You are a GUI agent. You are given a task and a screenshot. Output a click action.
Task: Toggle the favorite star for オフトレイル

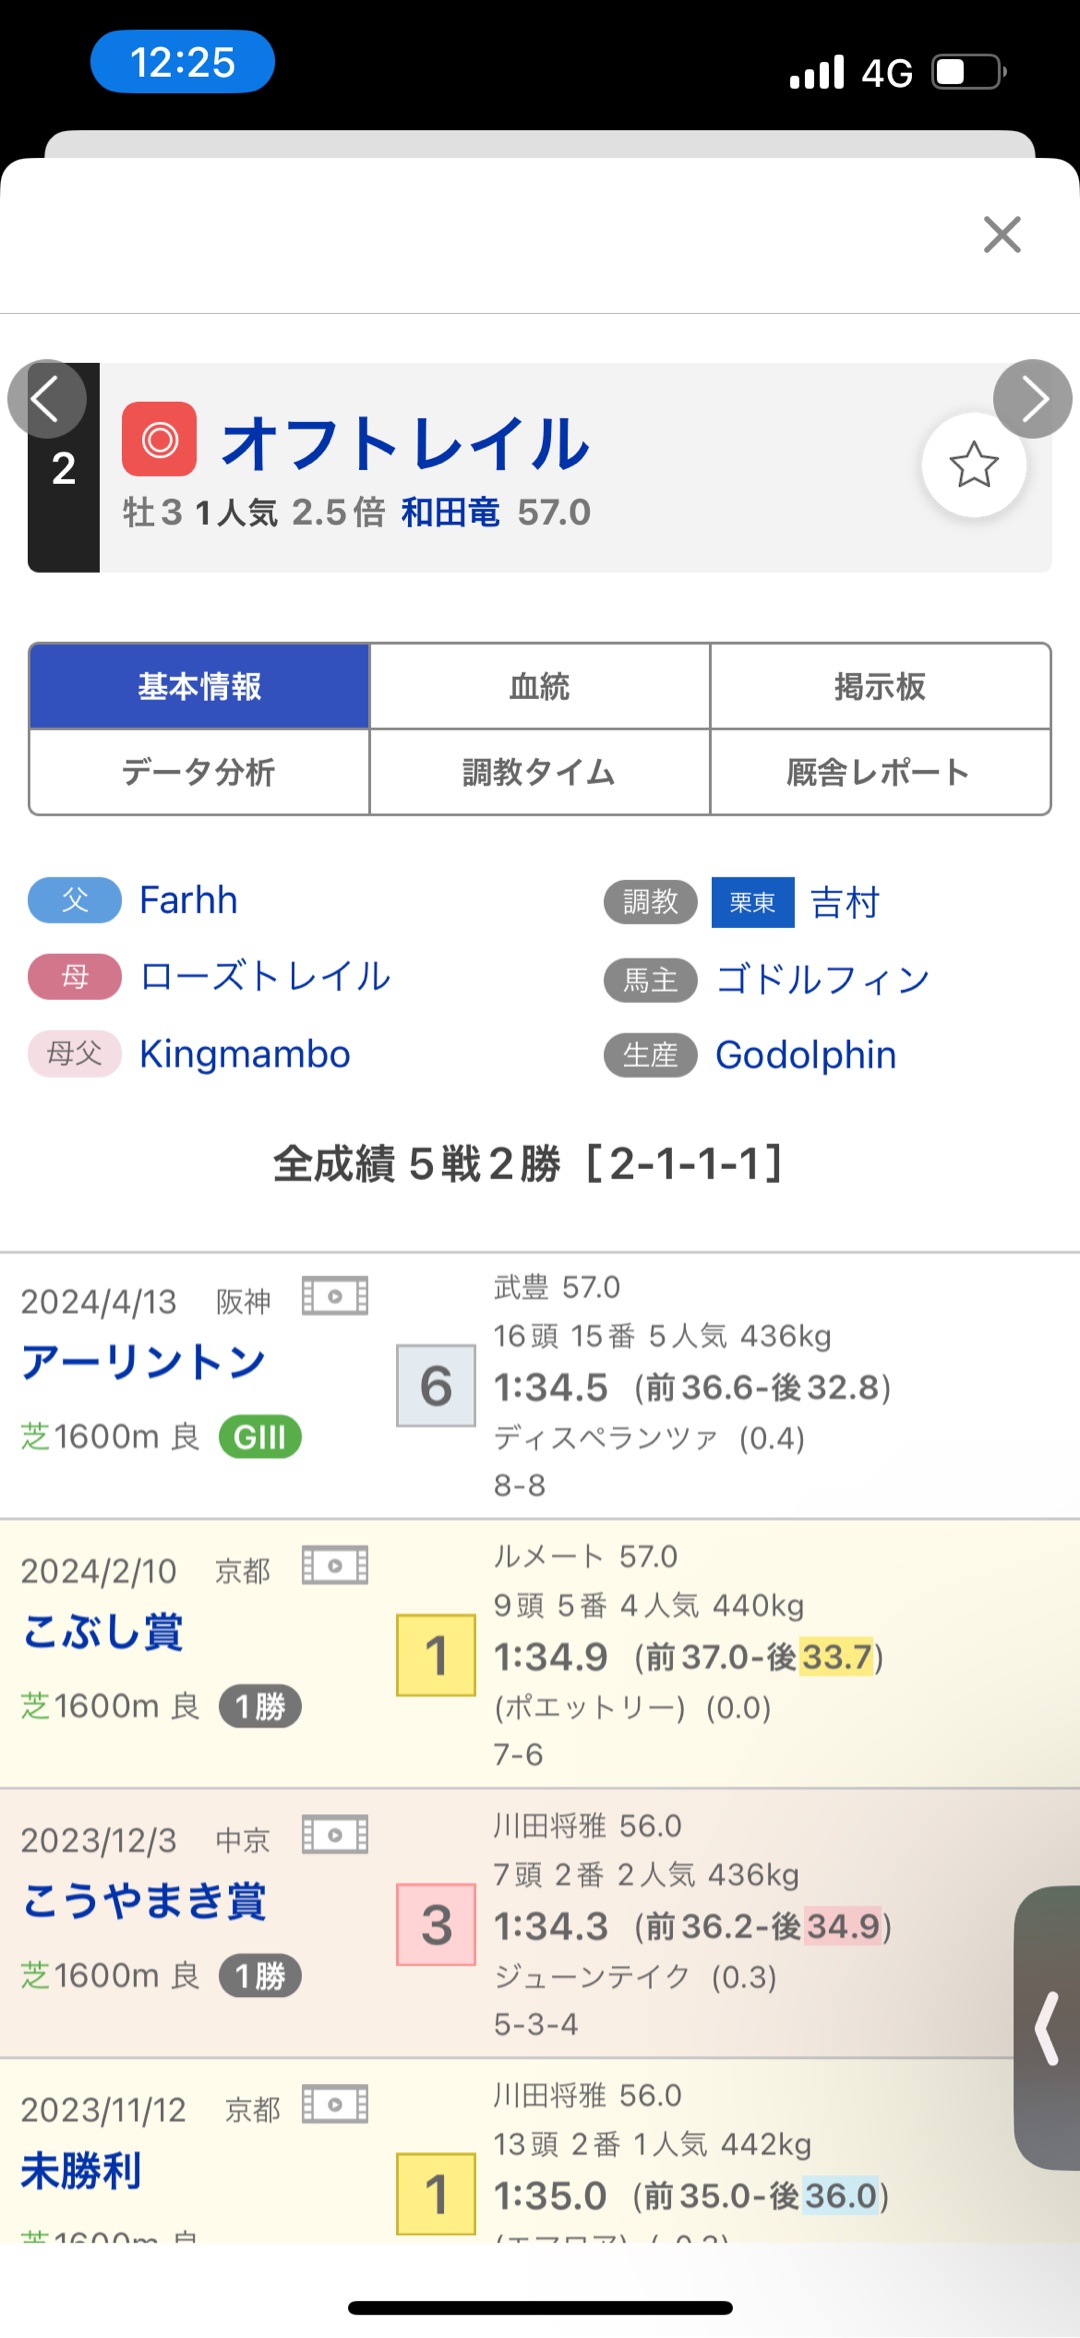click(973, 465)
